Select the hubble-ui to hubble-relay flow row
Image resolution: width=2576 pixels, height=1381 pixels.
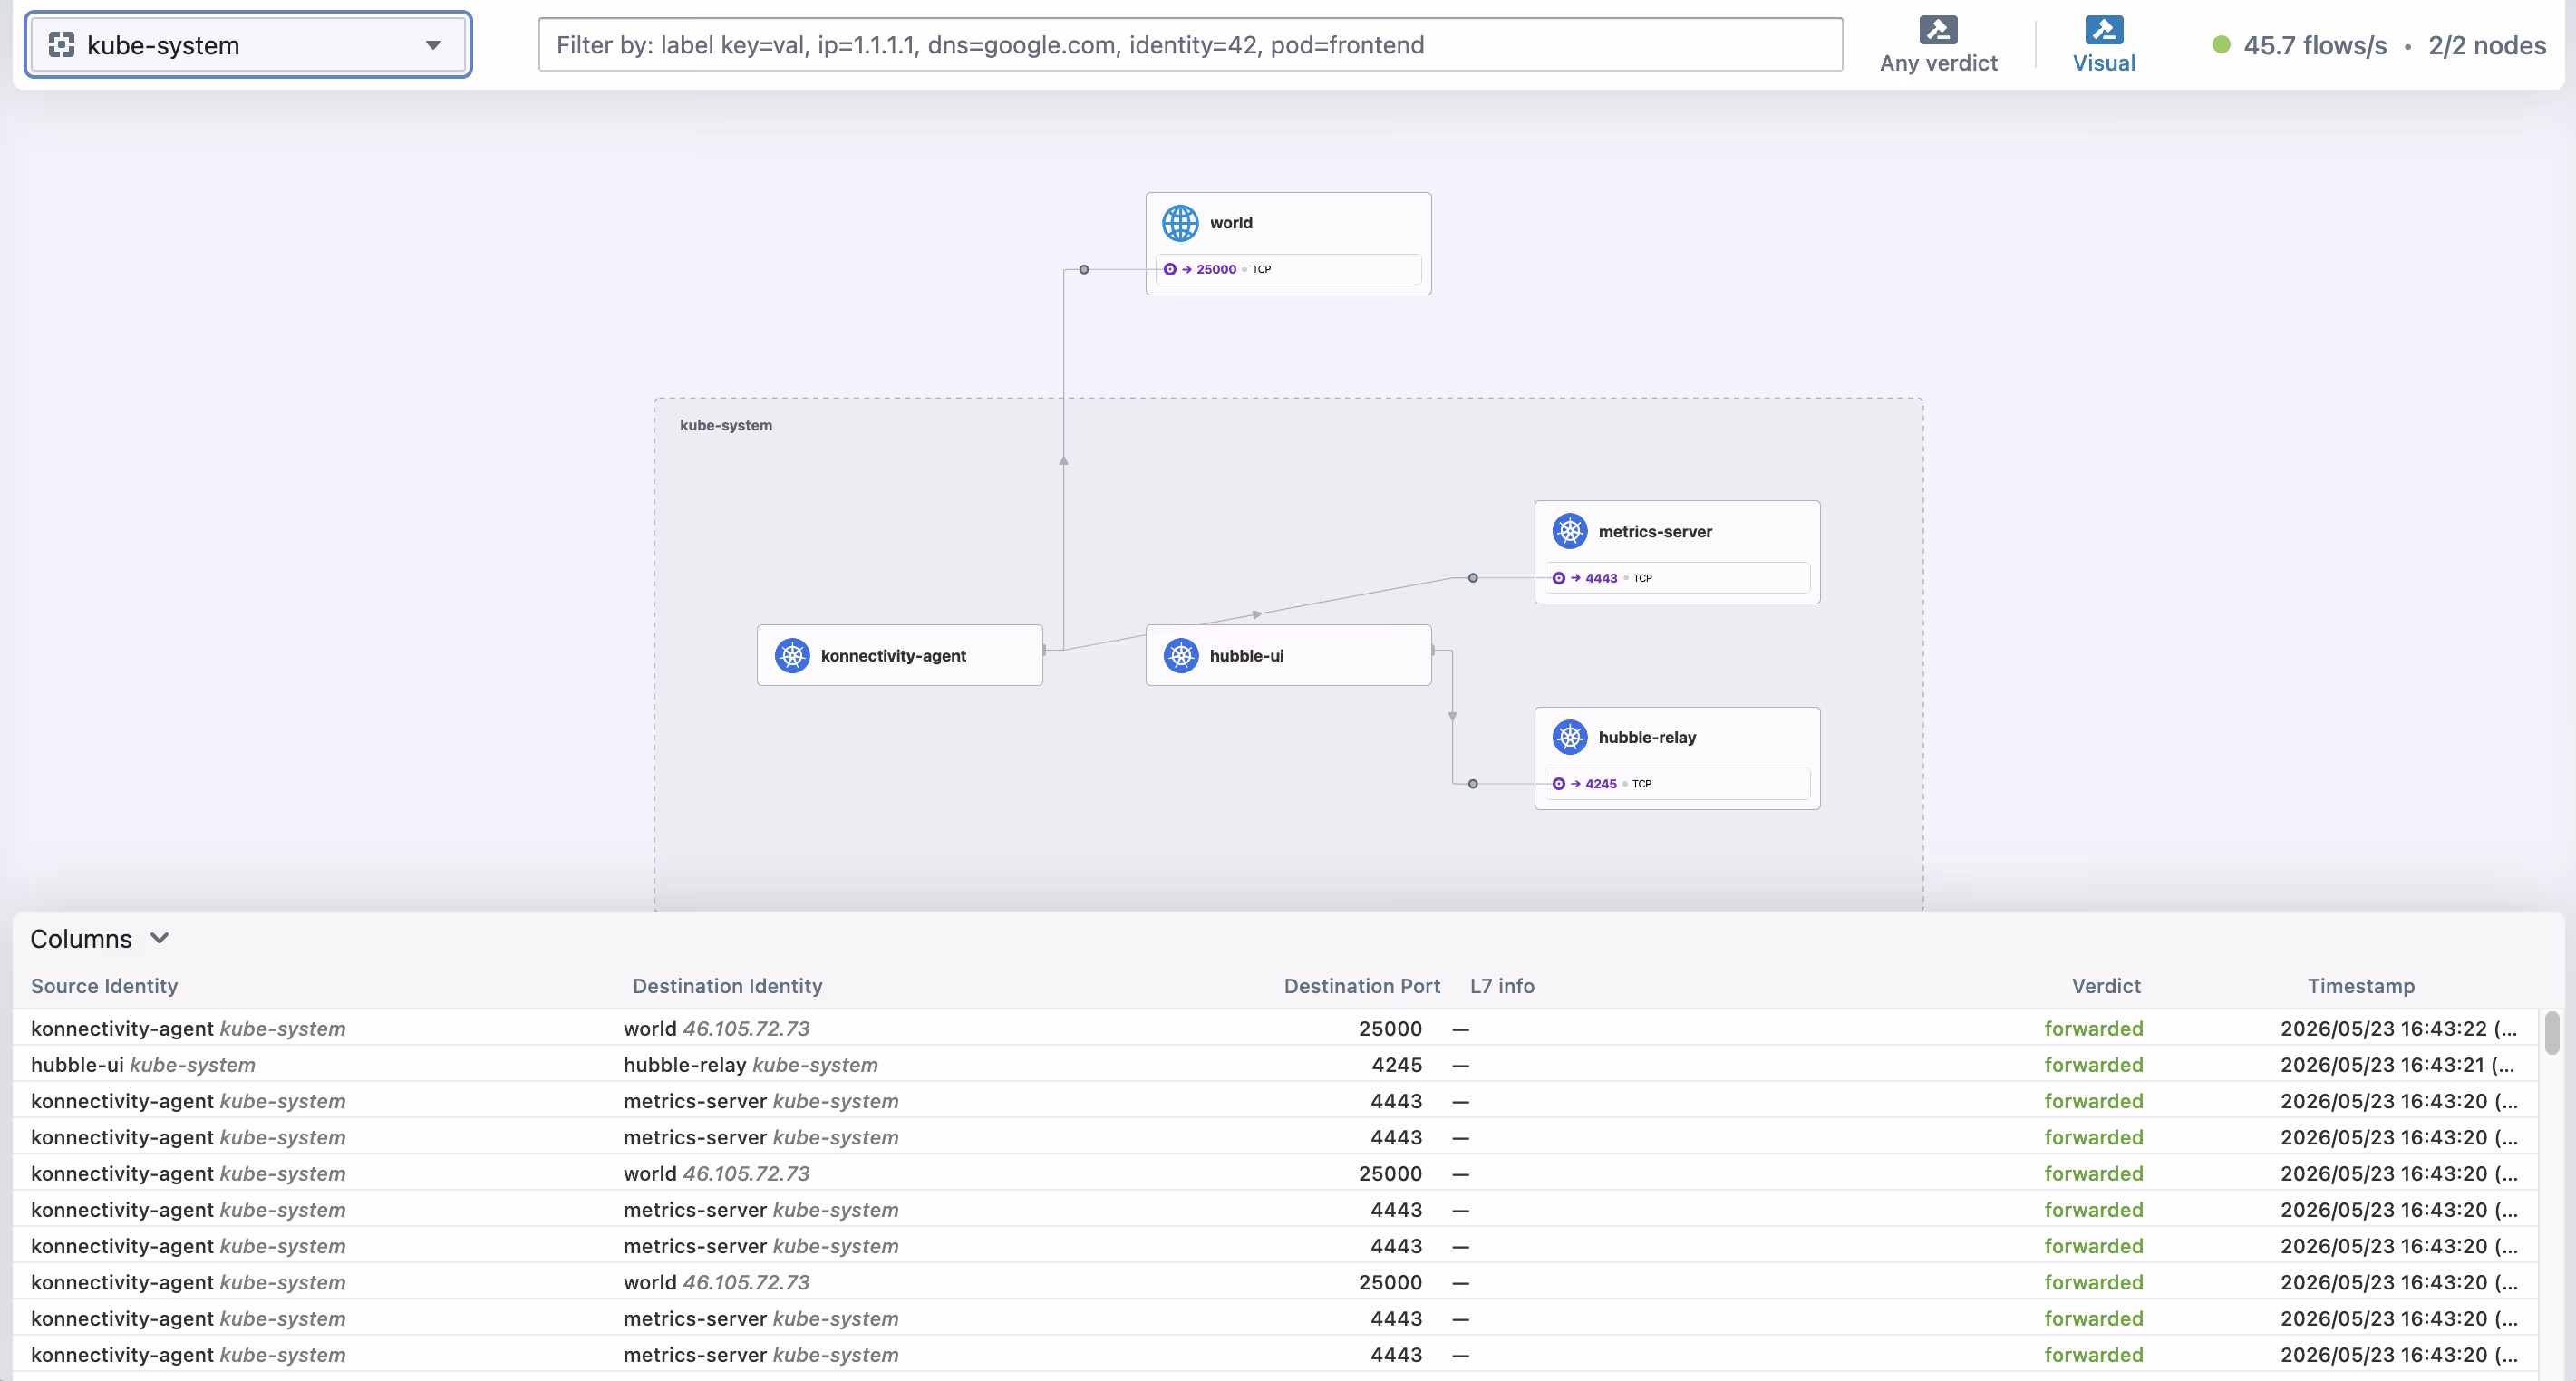[1275, 1064]
